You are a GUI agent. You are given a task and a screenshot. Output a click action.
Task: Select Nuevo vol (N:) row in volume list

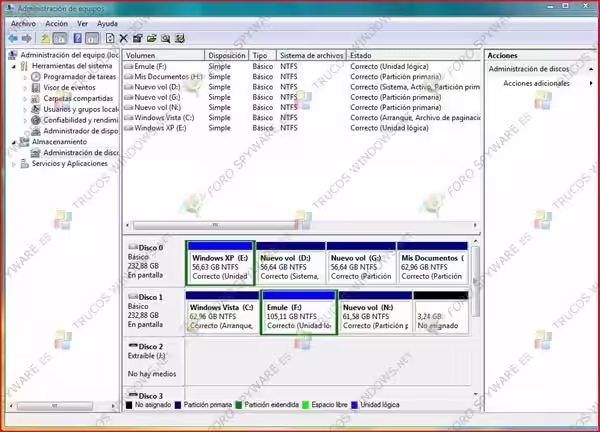tap(302, 108)
